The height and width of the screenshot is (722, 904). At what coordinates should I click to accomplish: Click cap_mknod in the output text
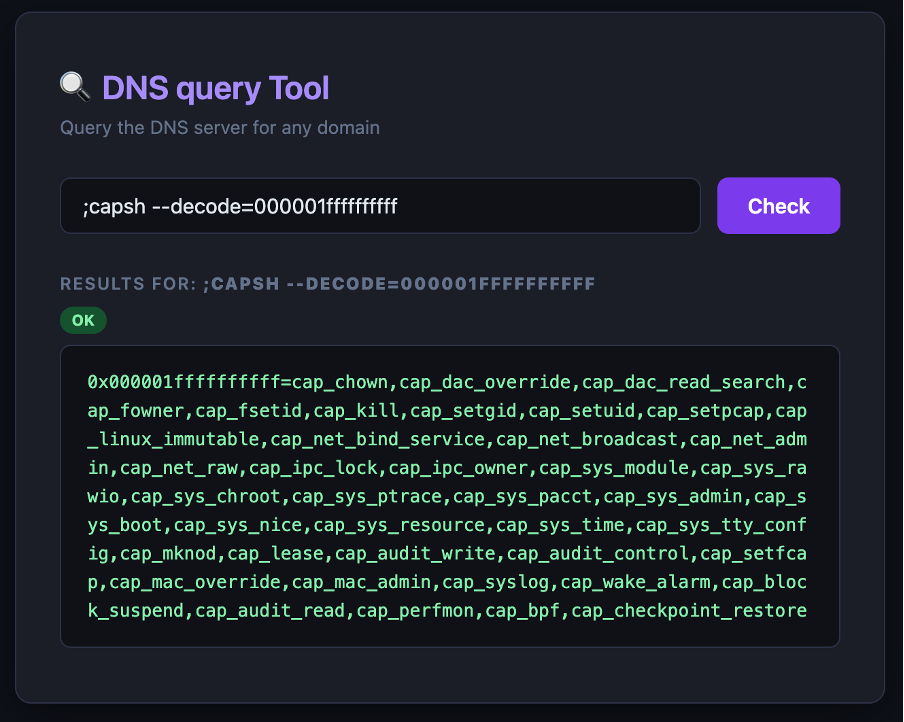pyautogui.click(x=168, y=553)
